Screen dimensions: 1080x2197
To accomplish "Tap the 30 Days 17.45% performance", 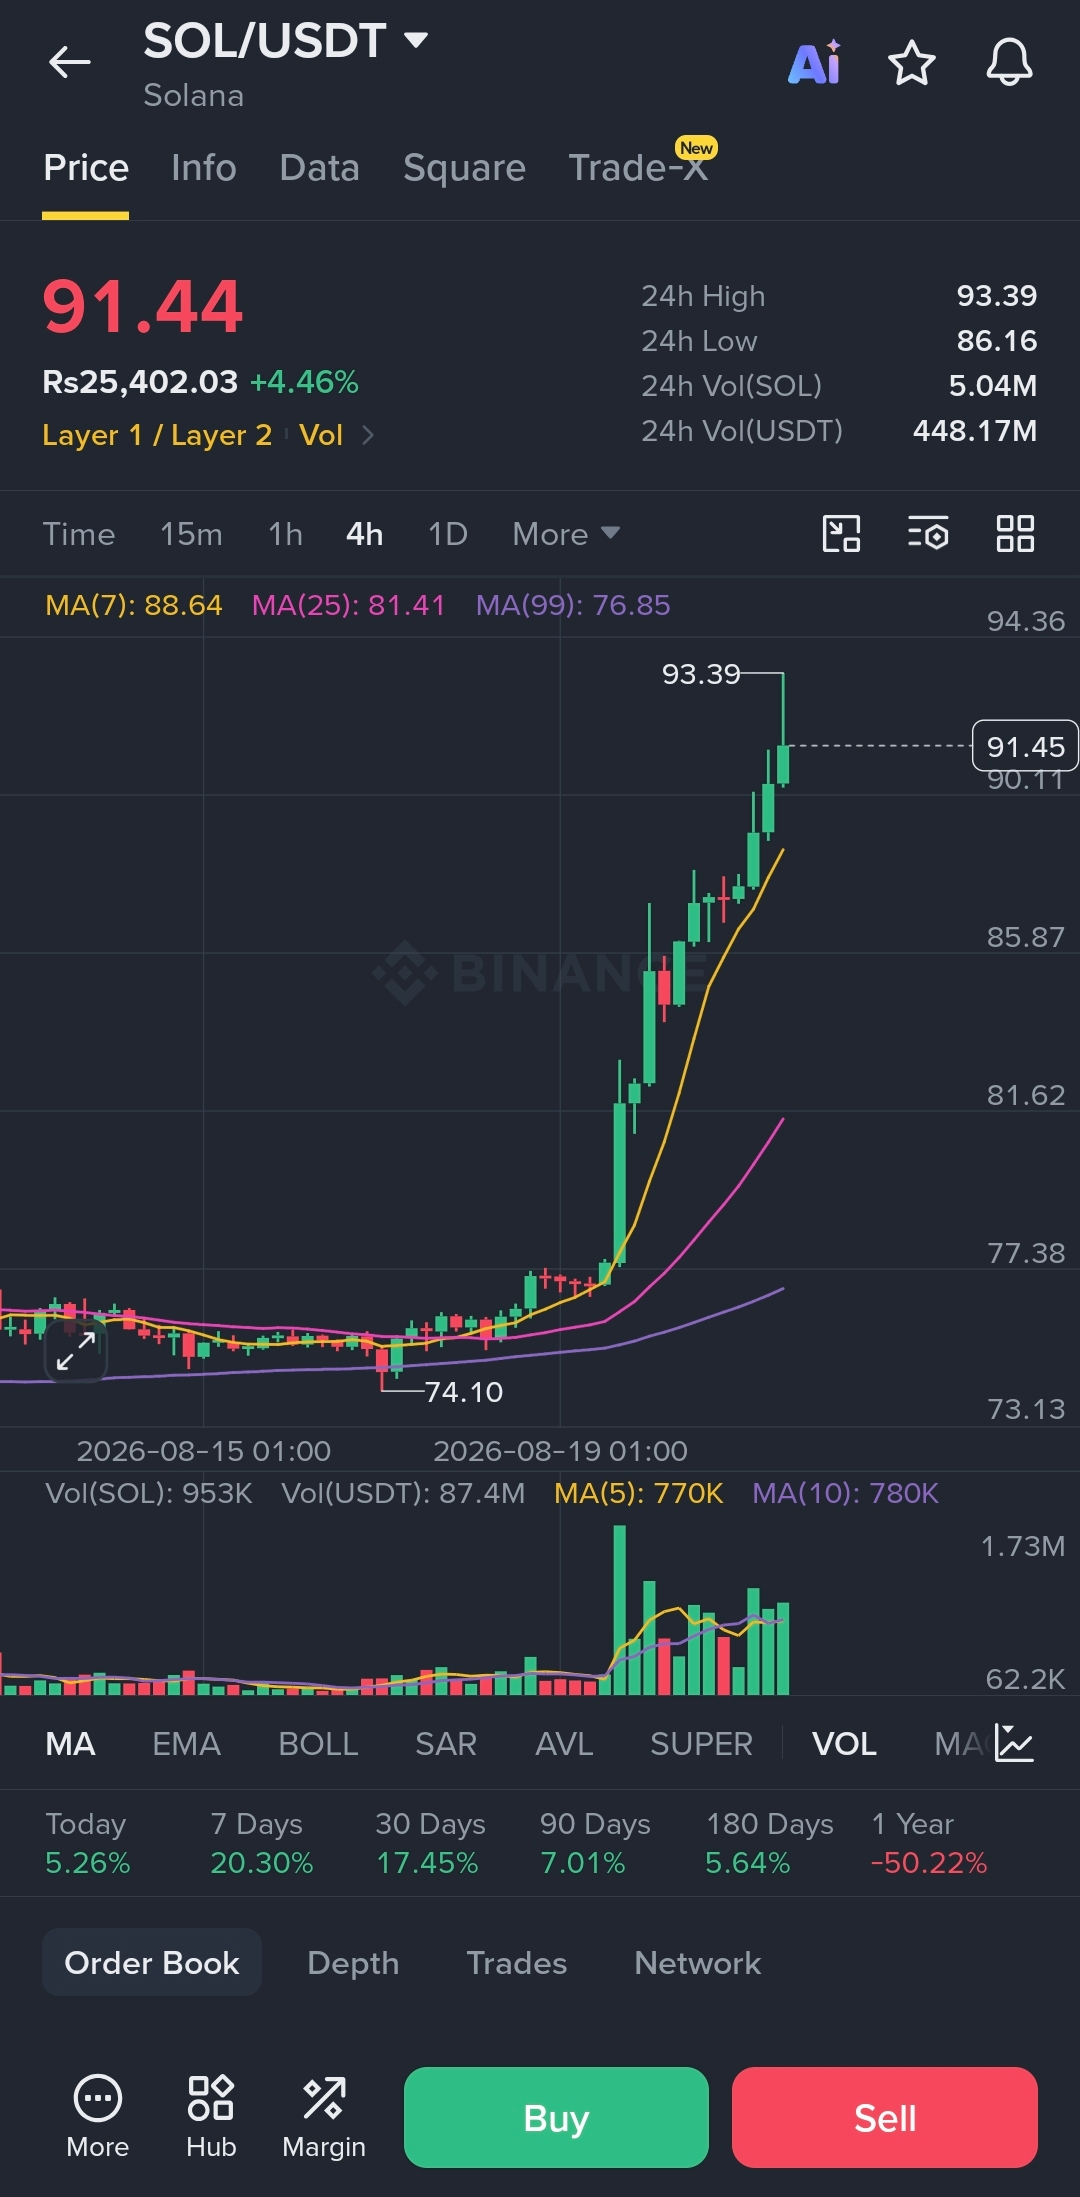I will point(430,1843).
